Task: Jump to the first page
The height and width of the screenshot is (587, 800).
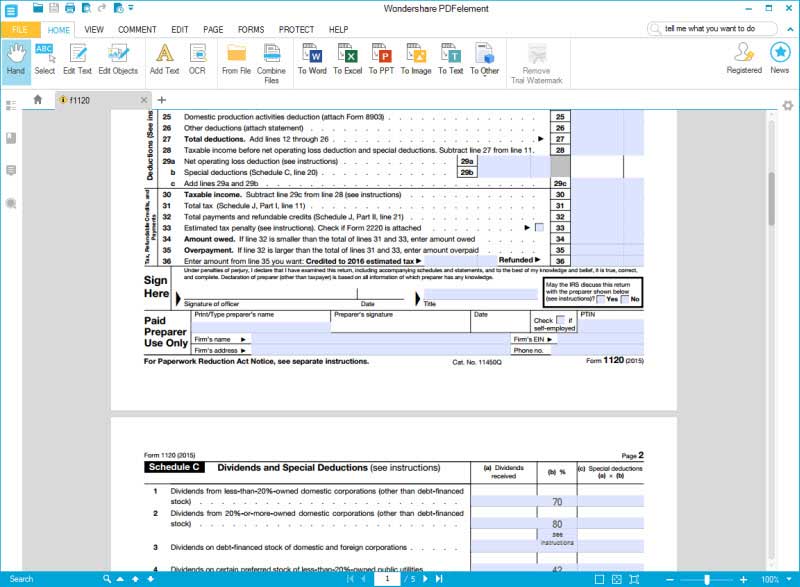Action: (x=350, y=579)
